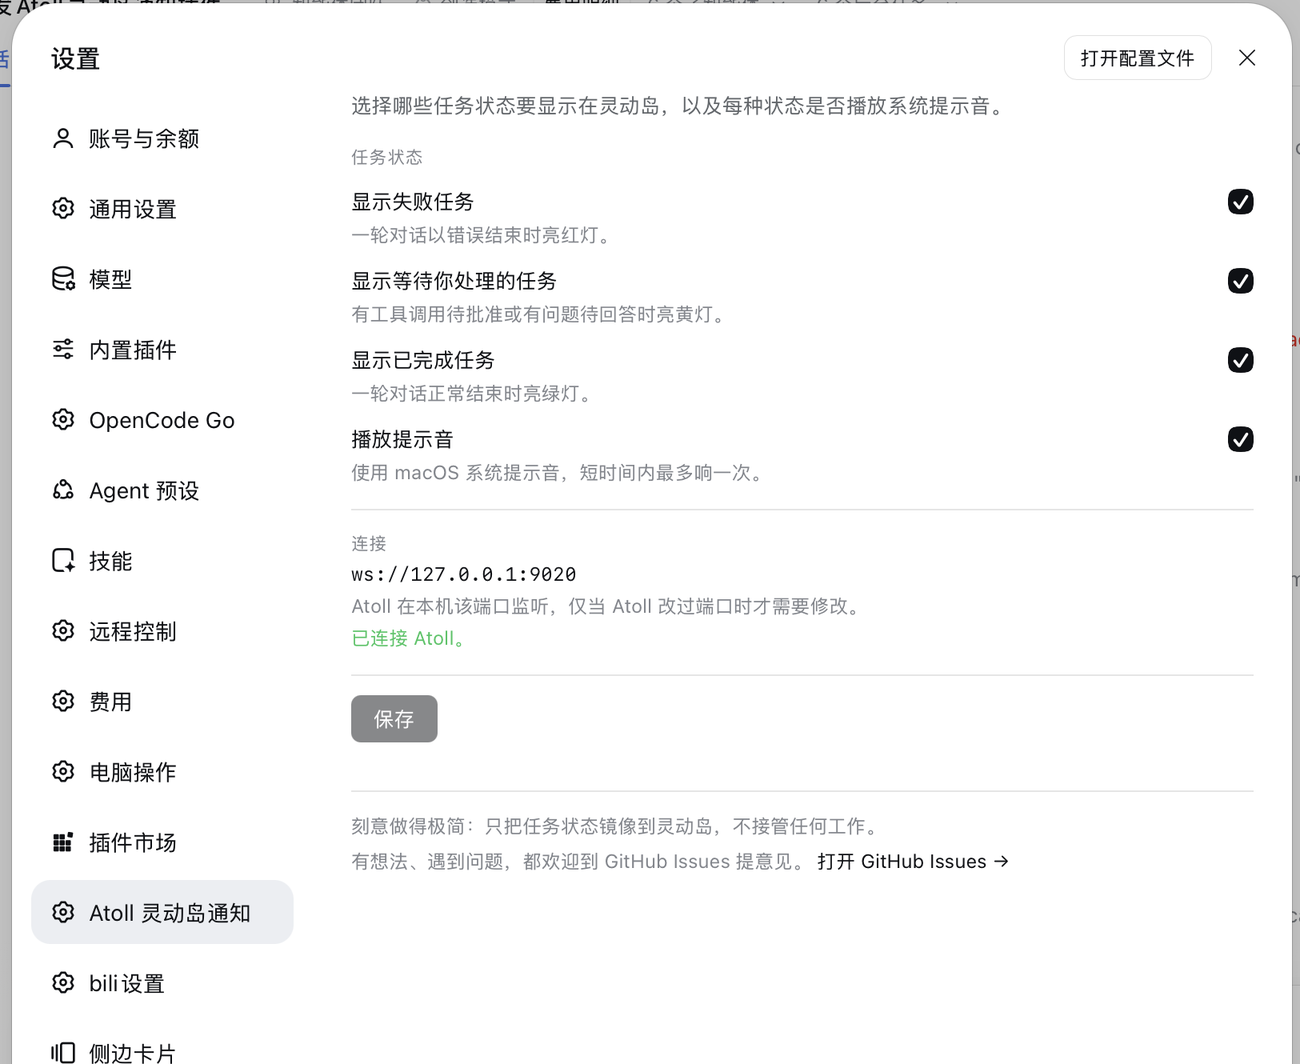Click the 保存 button
Image resolution: width=1300 pixels, height=1064 pixels.
(x=394, y=719)
